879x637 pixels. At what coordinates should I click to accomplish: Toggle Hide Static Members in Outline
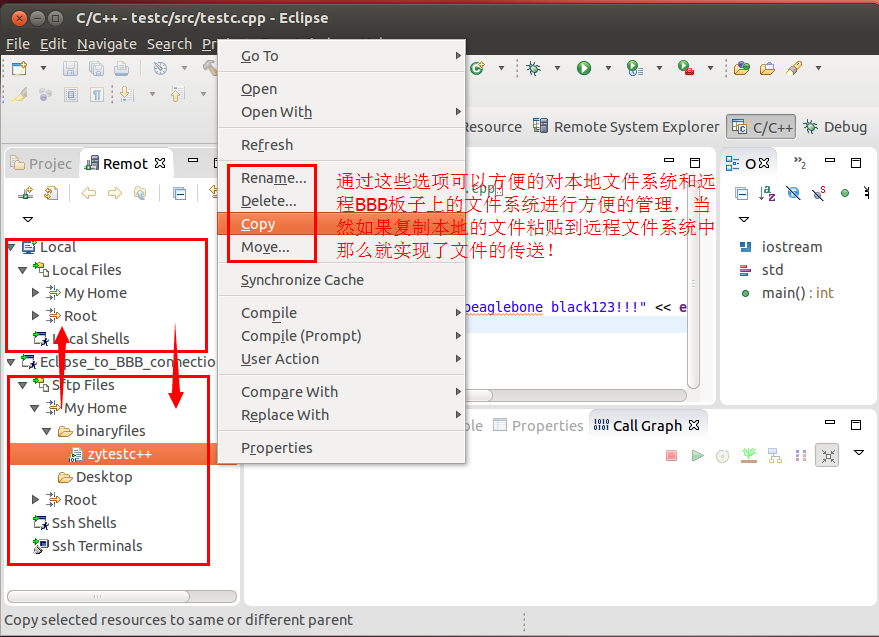coord(818,193)
